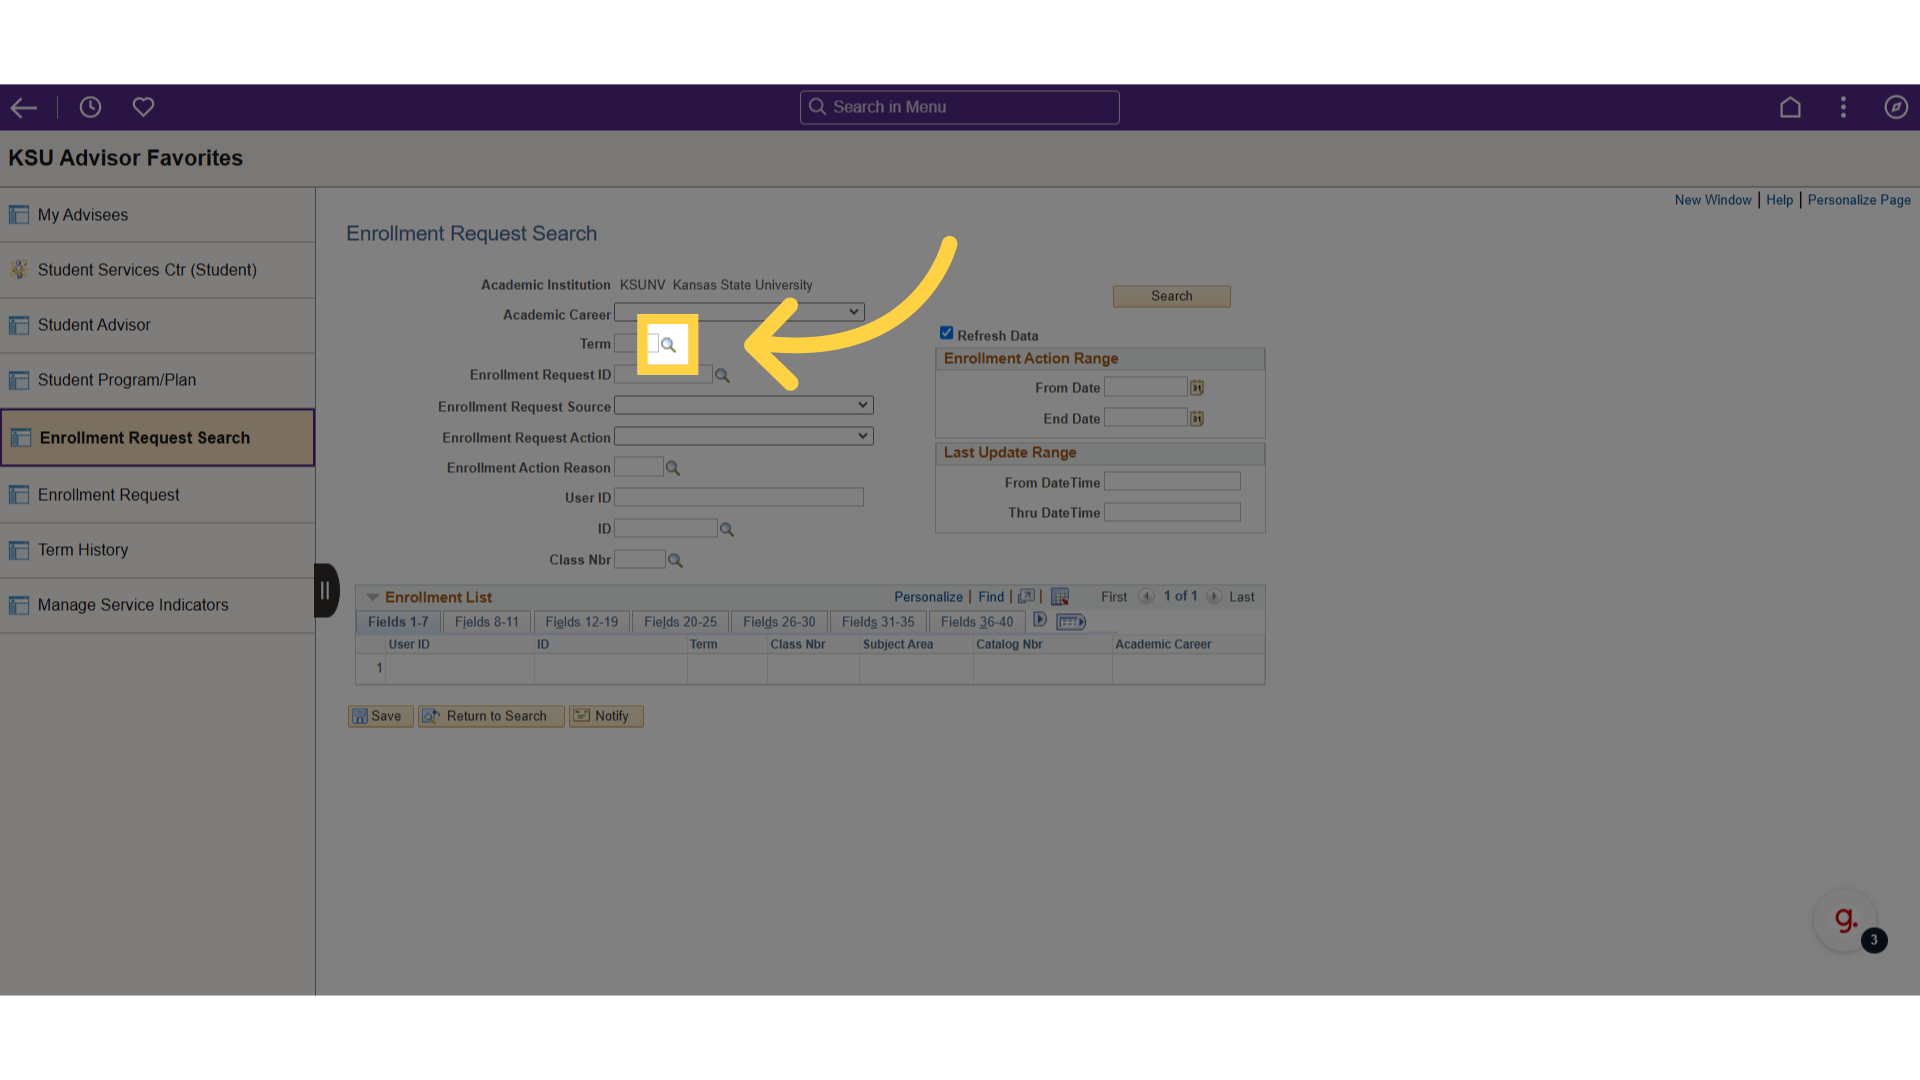Download Enrollment List grid to spreadsheet

[x=1060, y=597]
